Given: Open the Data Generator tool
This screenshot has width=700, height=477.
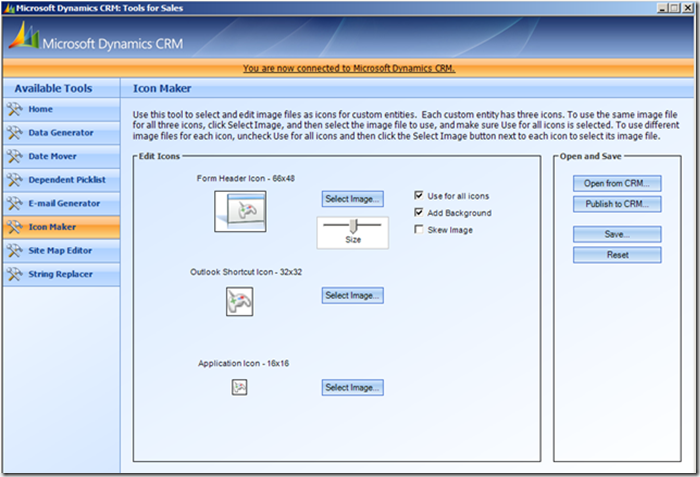Looking at the screenshot, I should [61, 133].
